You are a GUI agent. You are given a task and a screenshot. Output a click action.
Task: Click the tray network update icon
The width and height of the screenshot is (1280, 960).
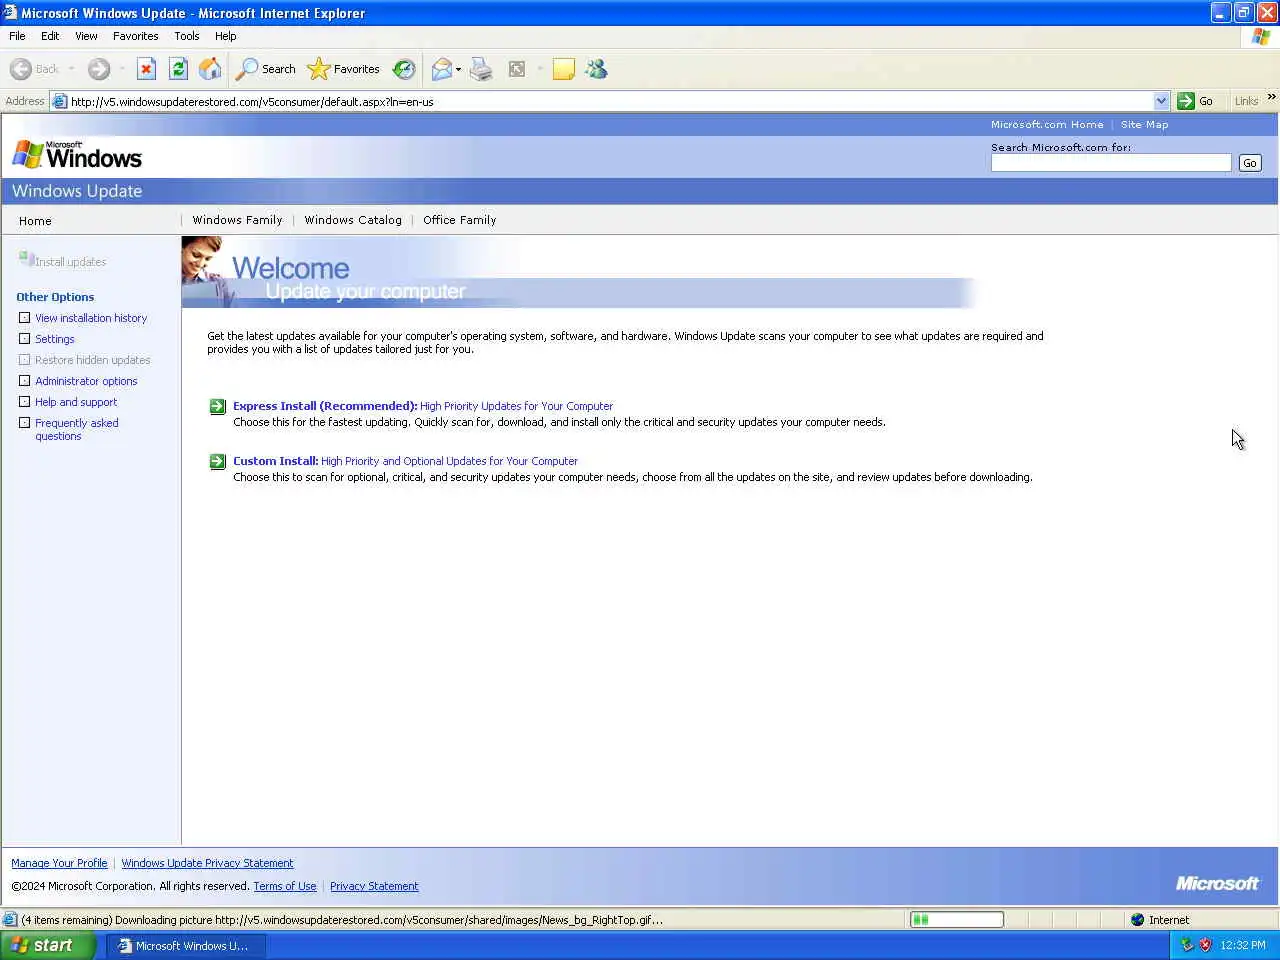pyautogui.click(x=1187, y=945)
